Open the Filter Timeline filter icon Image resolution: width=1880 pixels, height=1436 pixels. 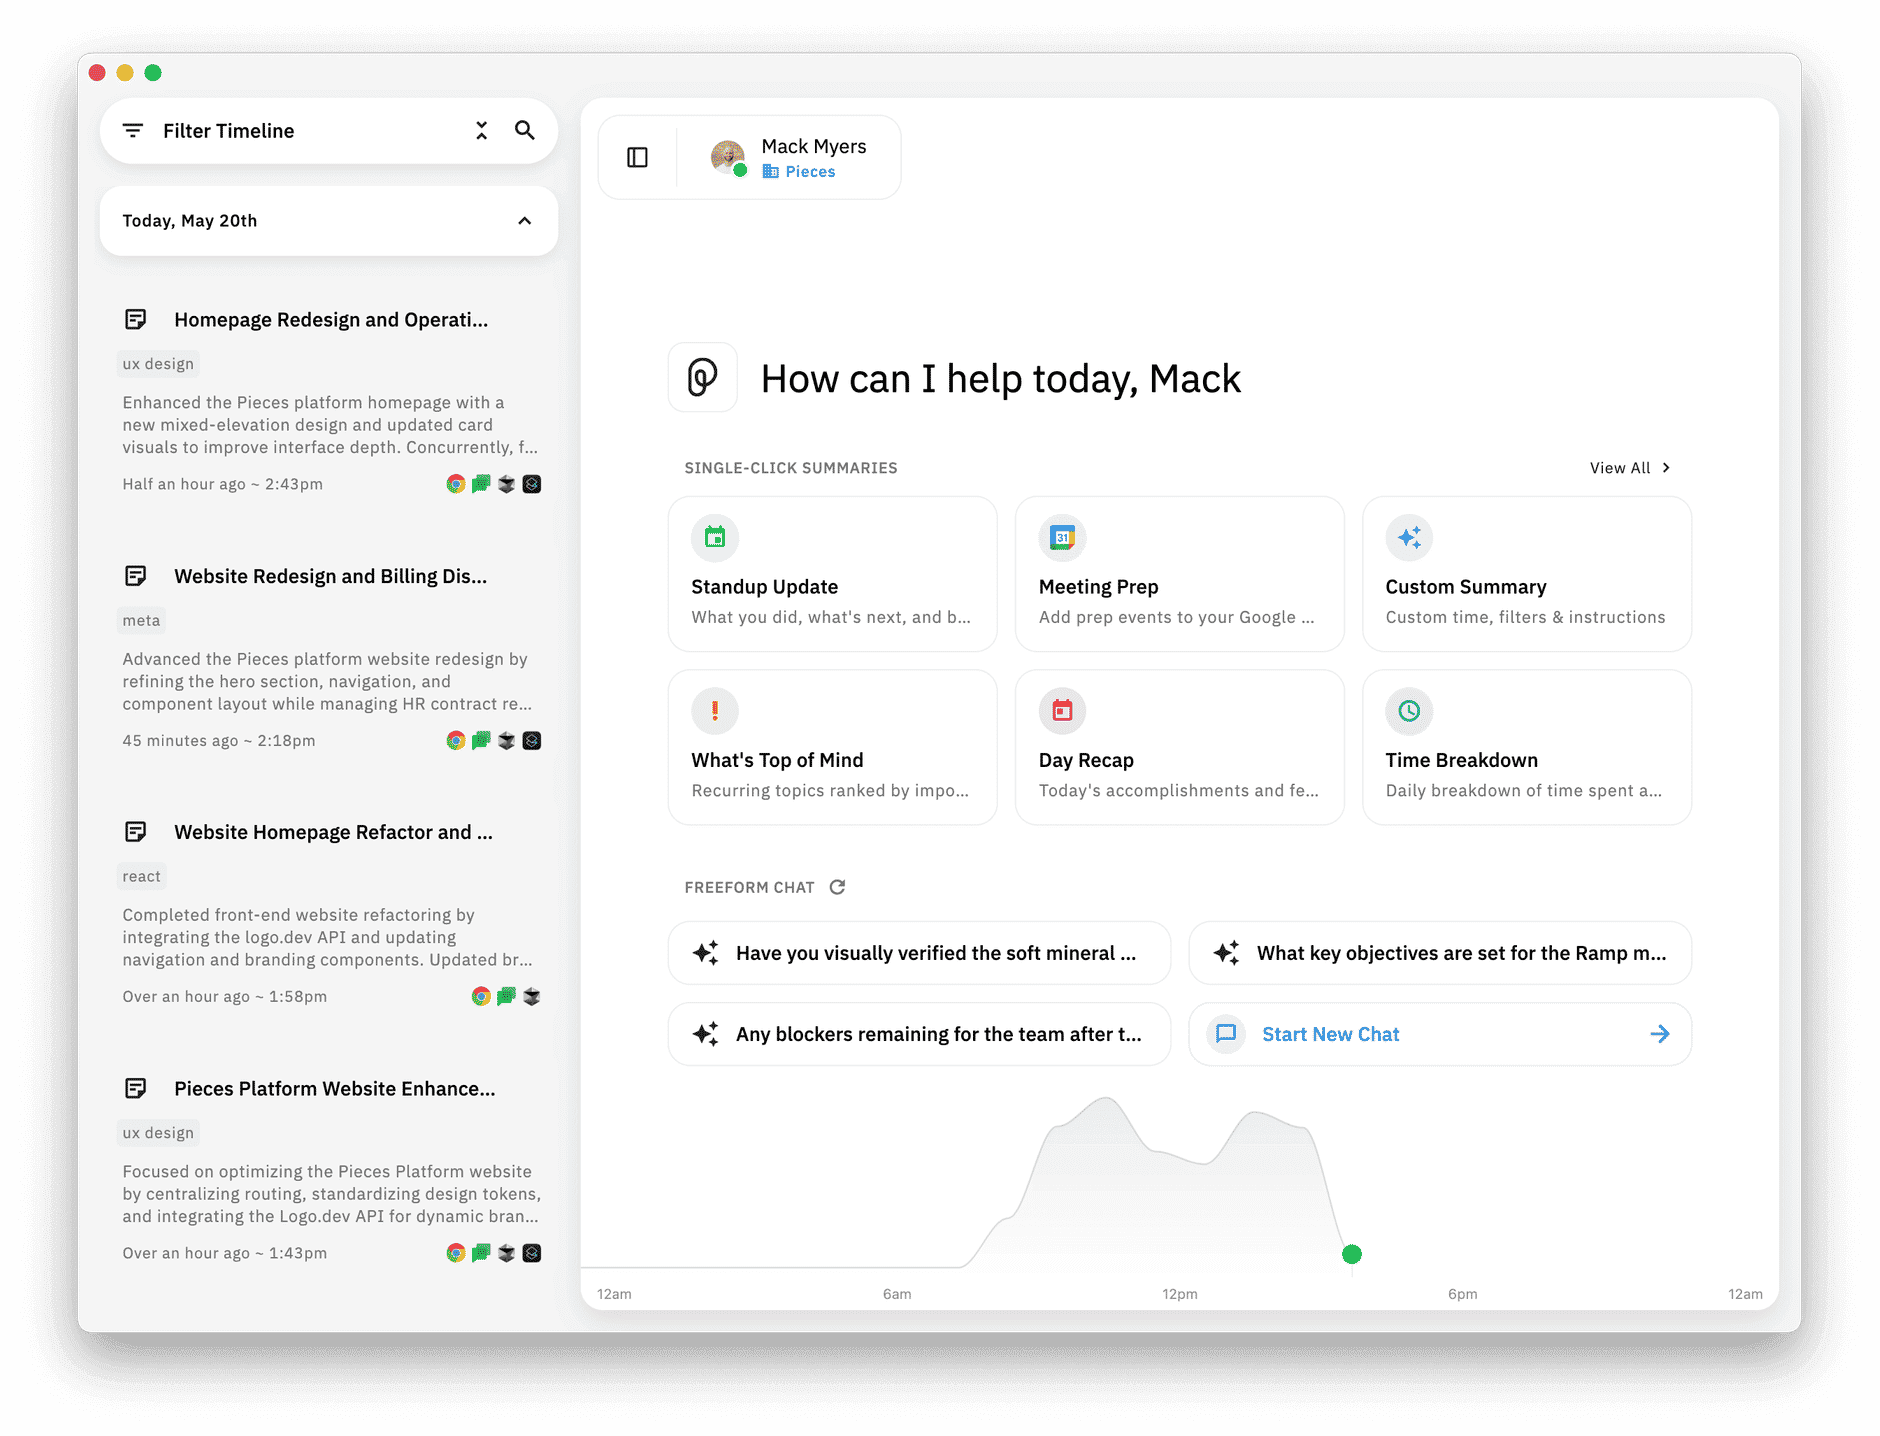(132, 131)
